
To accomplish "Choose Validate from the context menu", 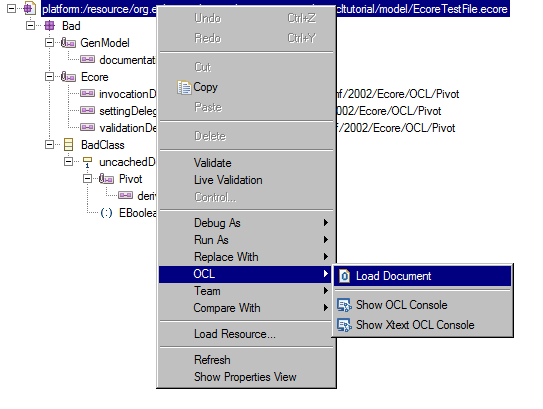I will 213,163.
